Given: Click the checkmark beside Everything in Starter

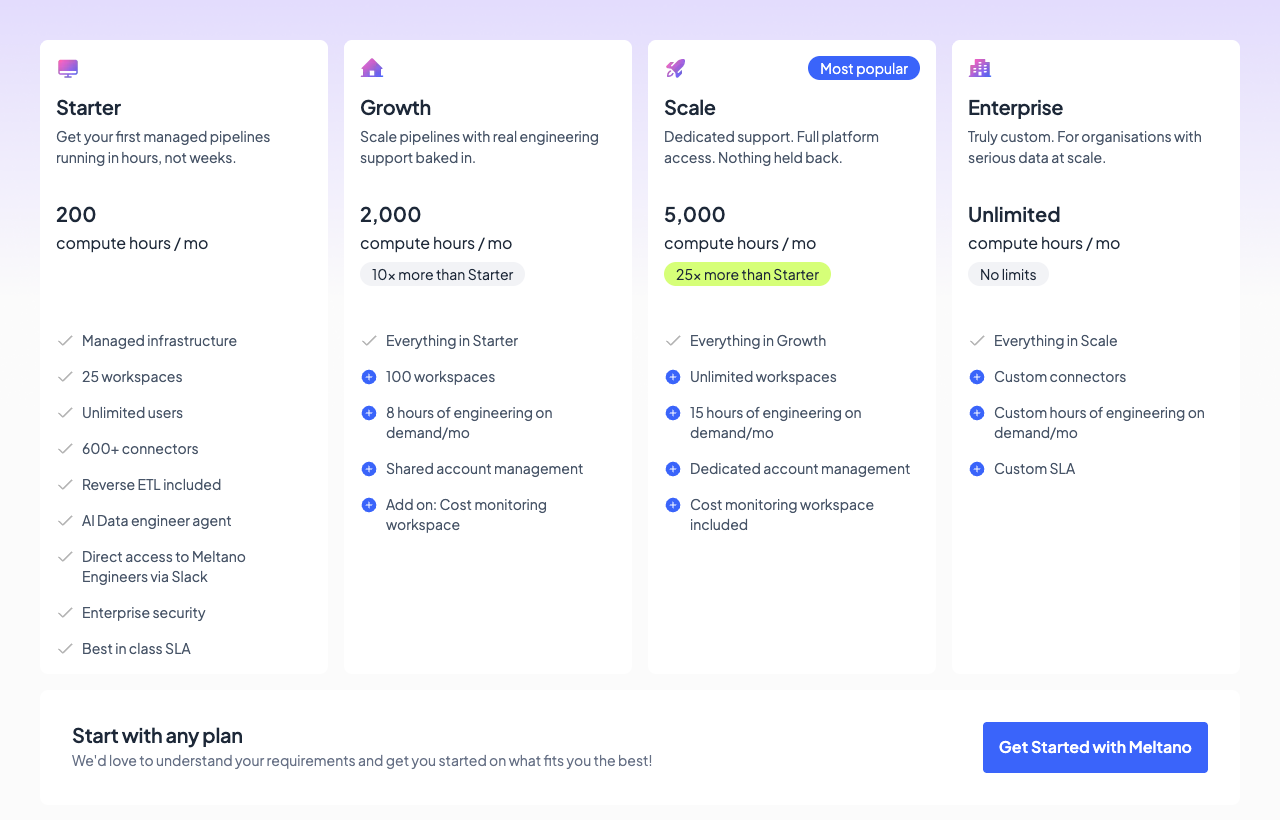Looking at the screenshot, I should [x=369, y=341].
